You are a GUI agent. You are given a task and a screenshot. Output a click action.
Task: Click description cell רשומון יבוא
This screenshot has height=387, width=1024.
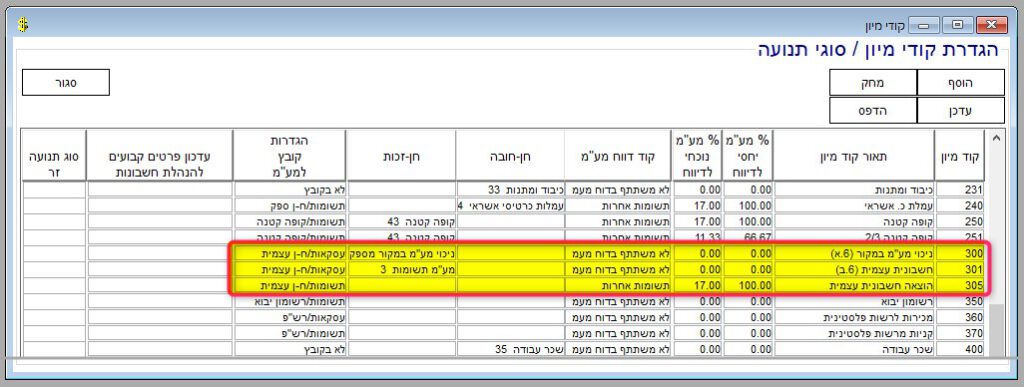(854, 301)
